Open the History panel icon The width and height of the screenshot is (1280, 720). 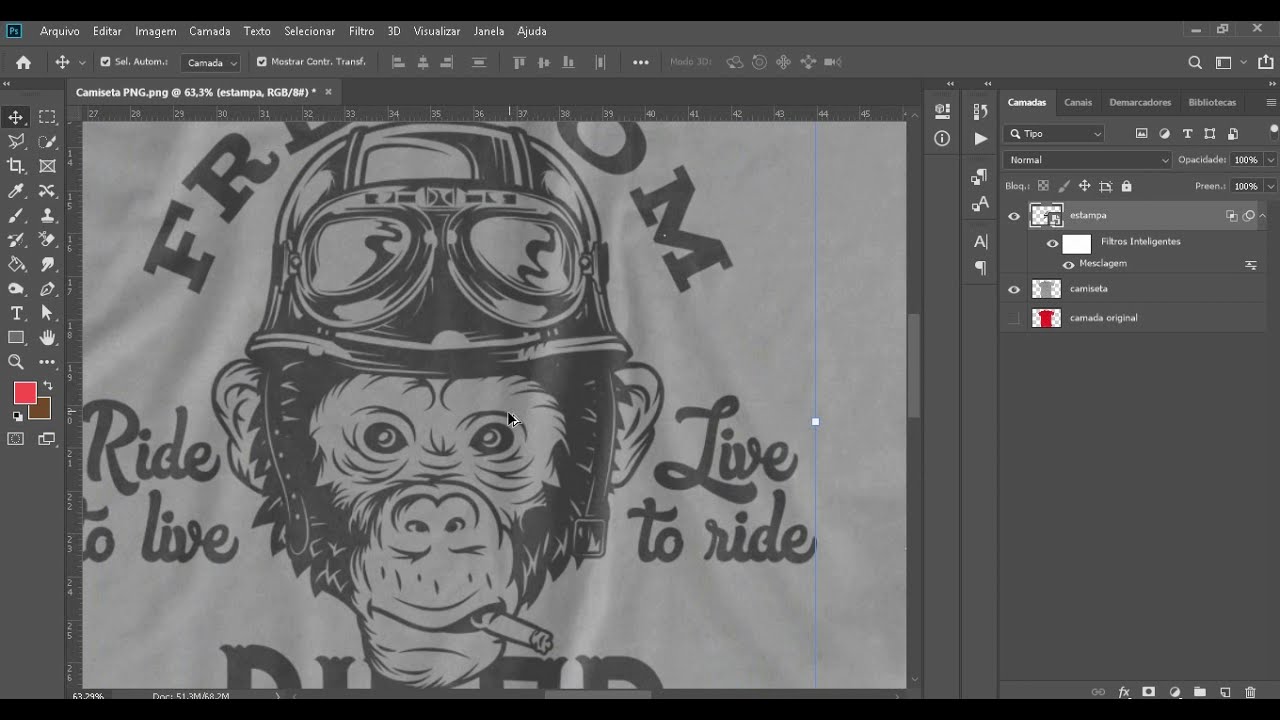(x=980, y=111)
